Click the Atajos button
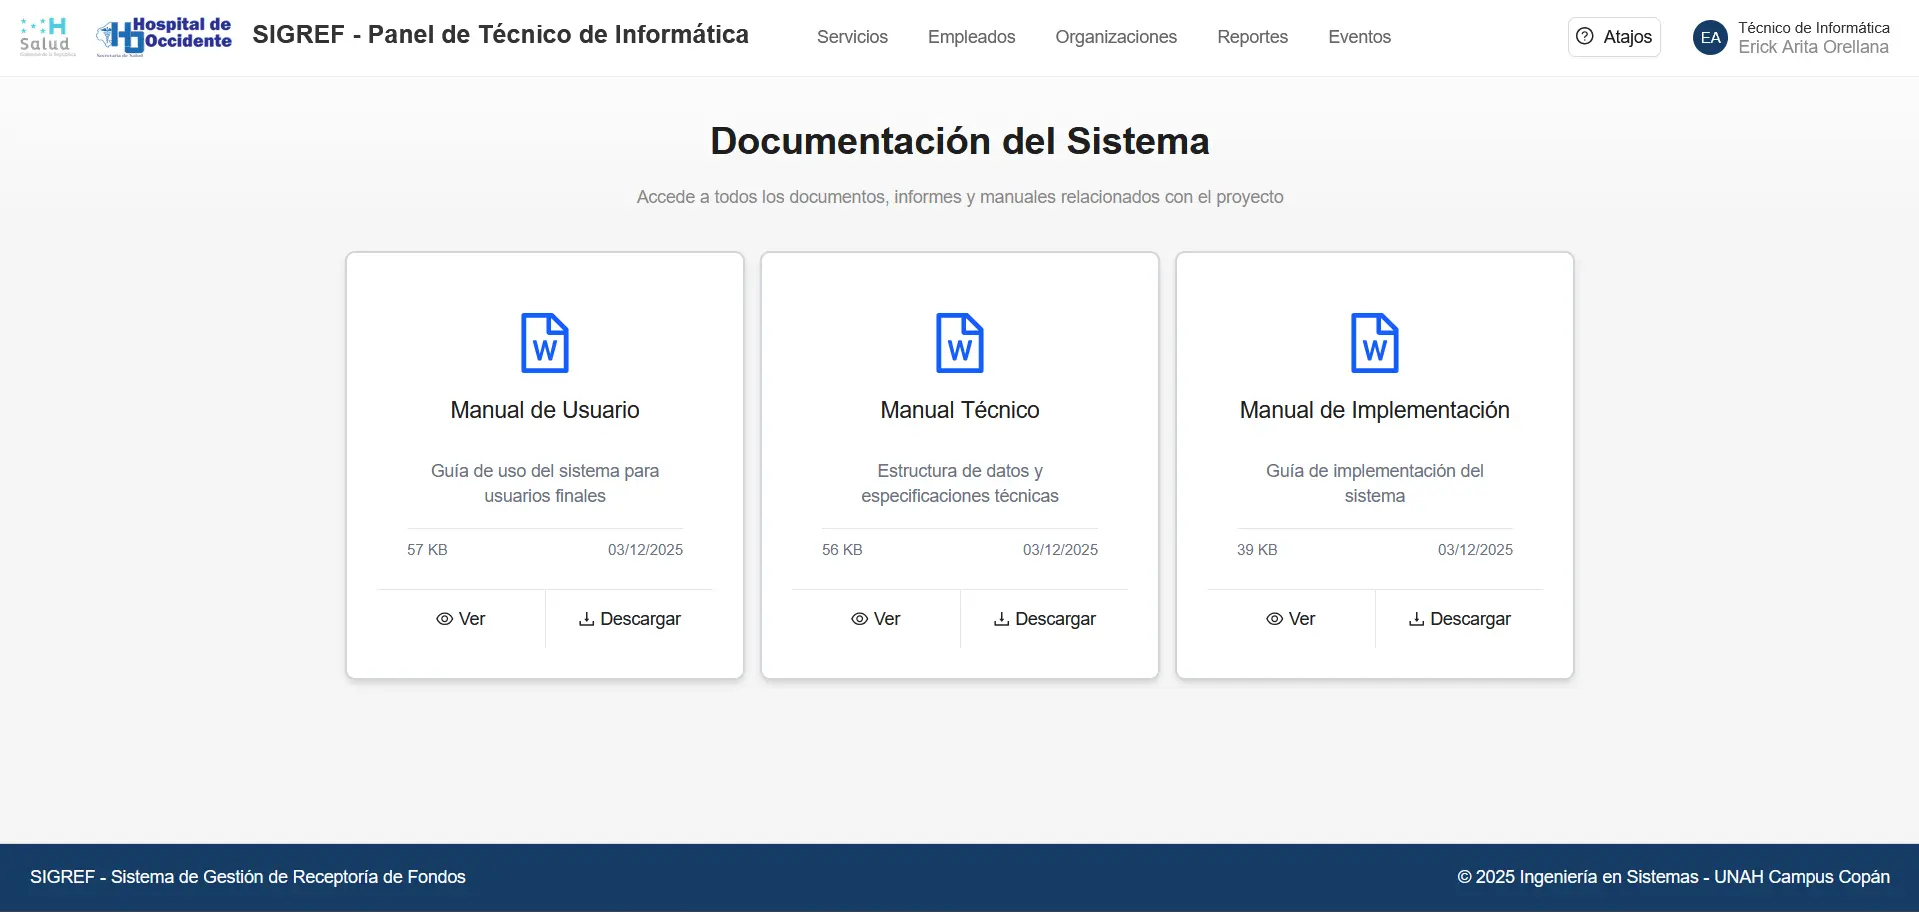 pyautogui.click(x=1614, y=36)
